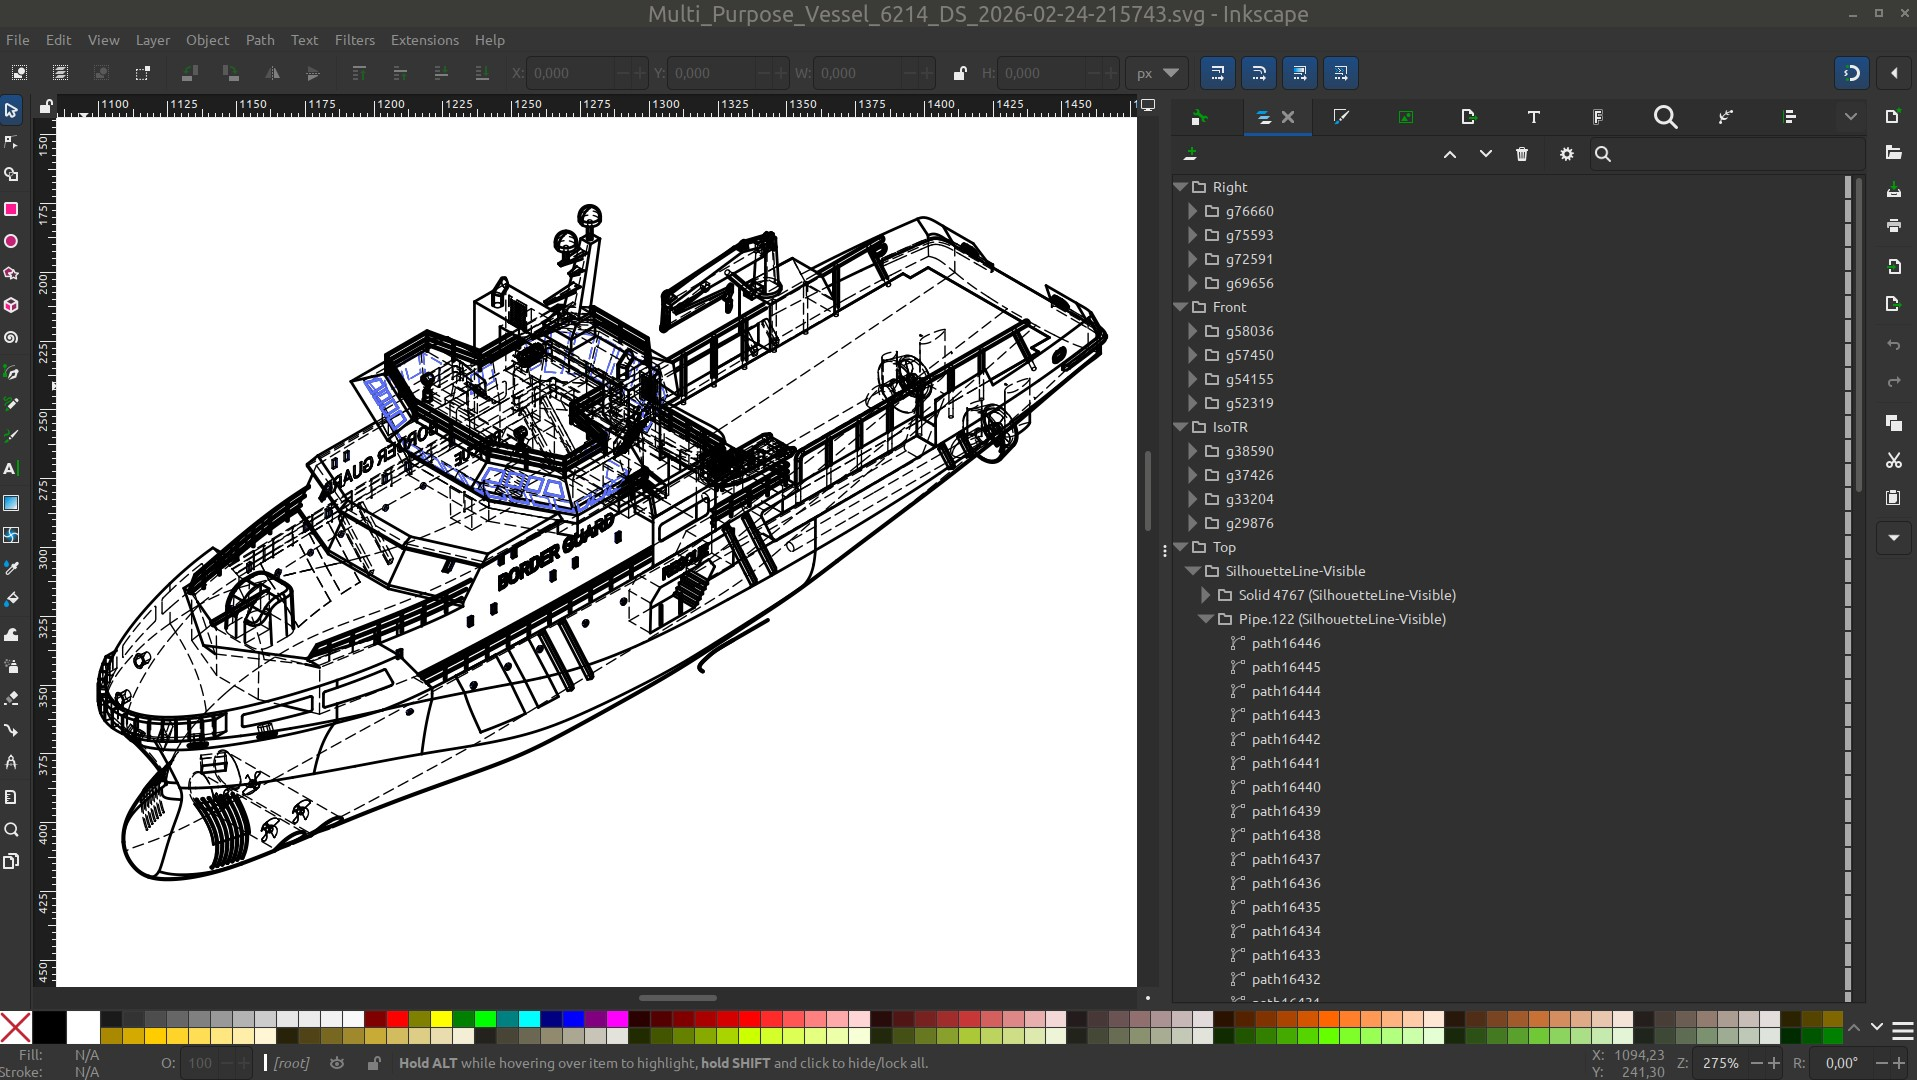Image resolution: width=1917 pixels, height=1080 pixels.
Task: Select path16440 in the layers list
Action: coord(1285,787)
